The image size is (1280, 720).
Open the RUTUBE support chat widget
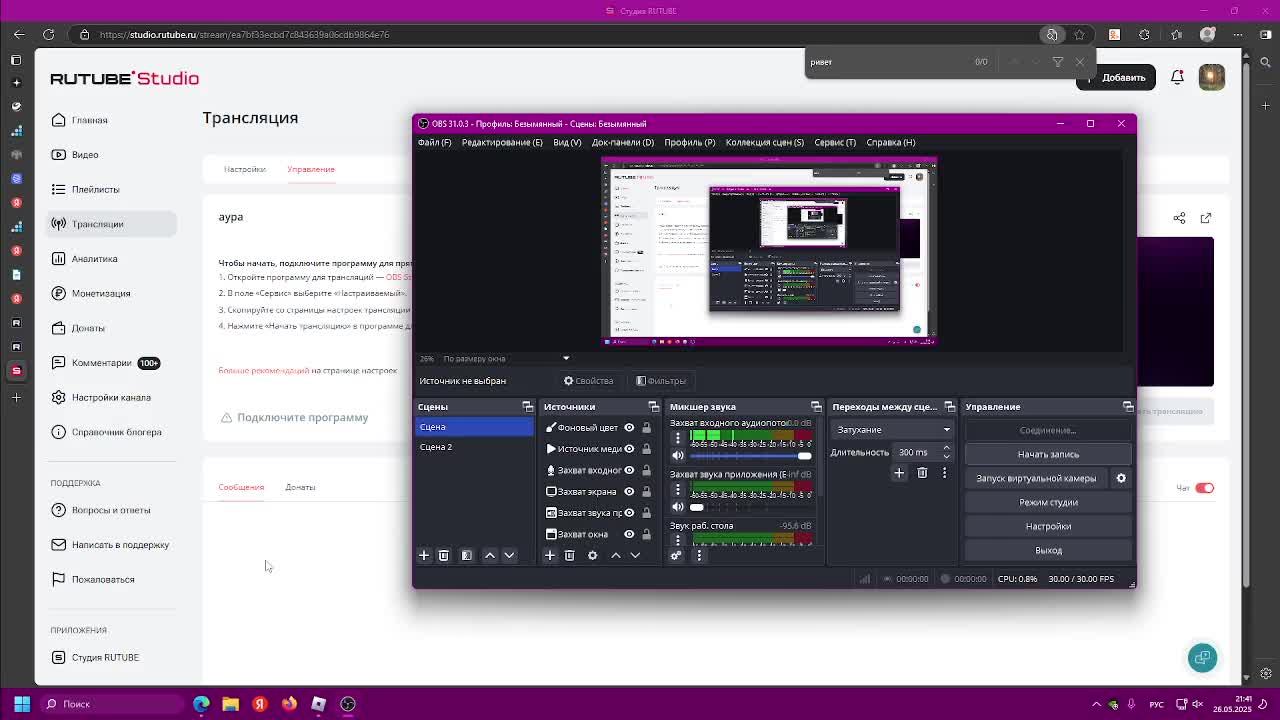1203,657
